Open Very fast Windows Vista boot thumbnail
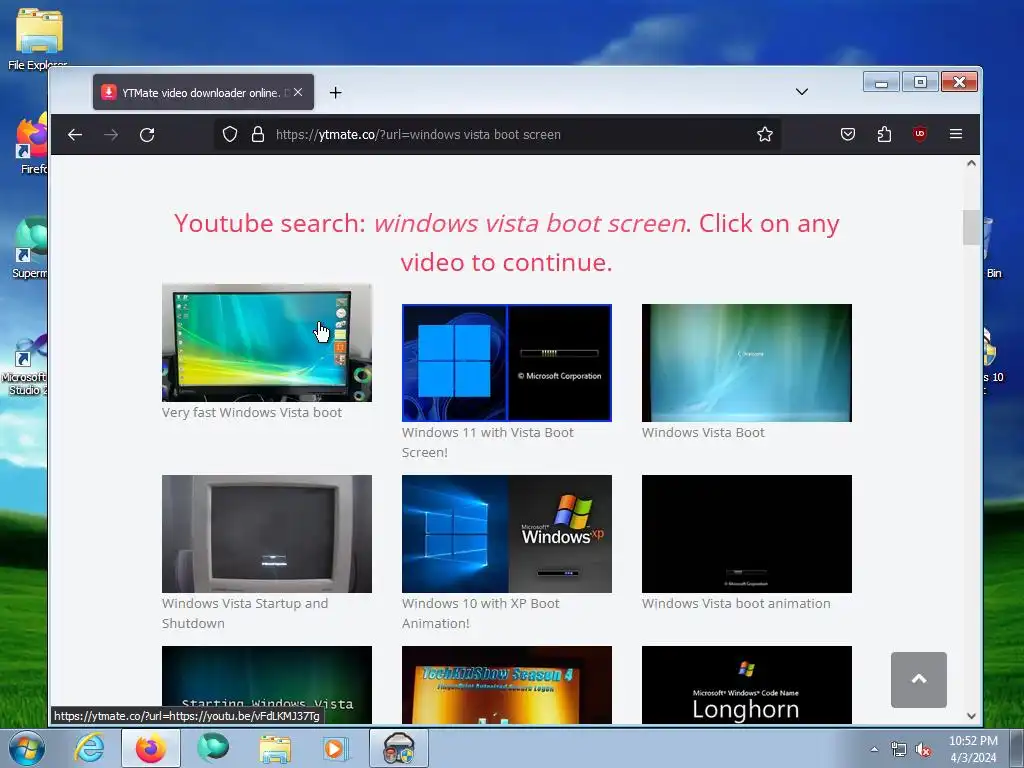 266,343
